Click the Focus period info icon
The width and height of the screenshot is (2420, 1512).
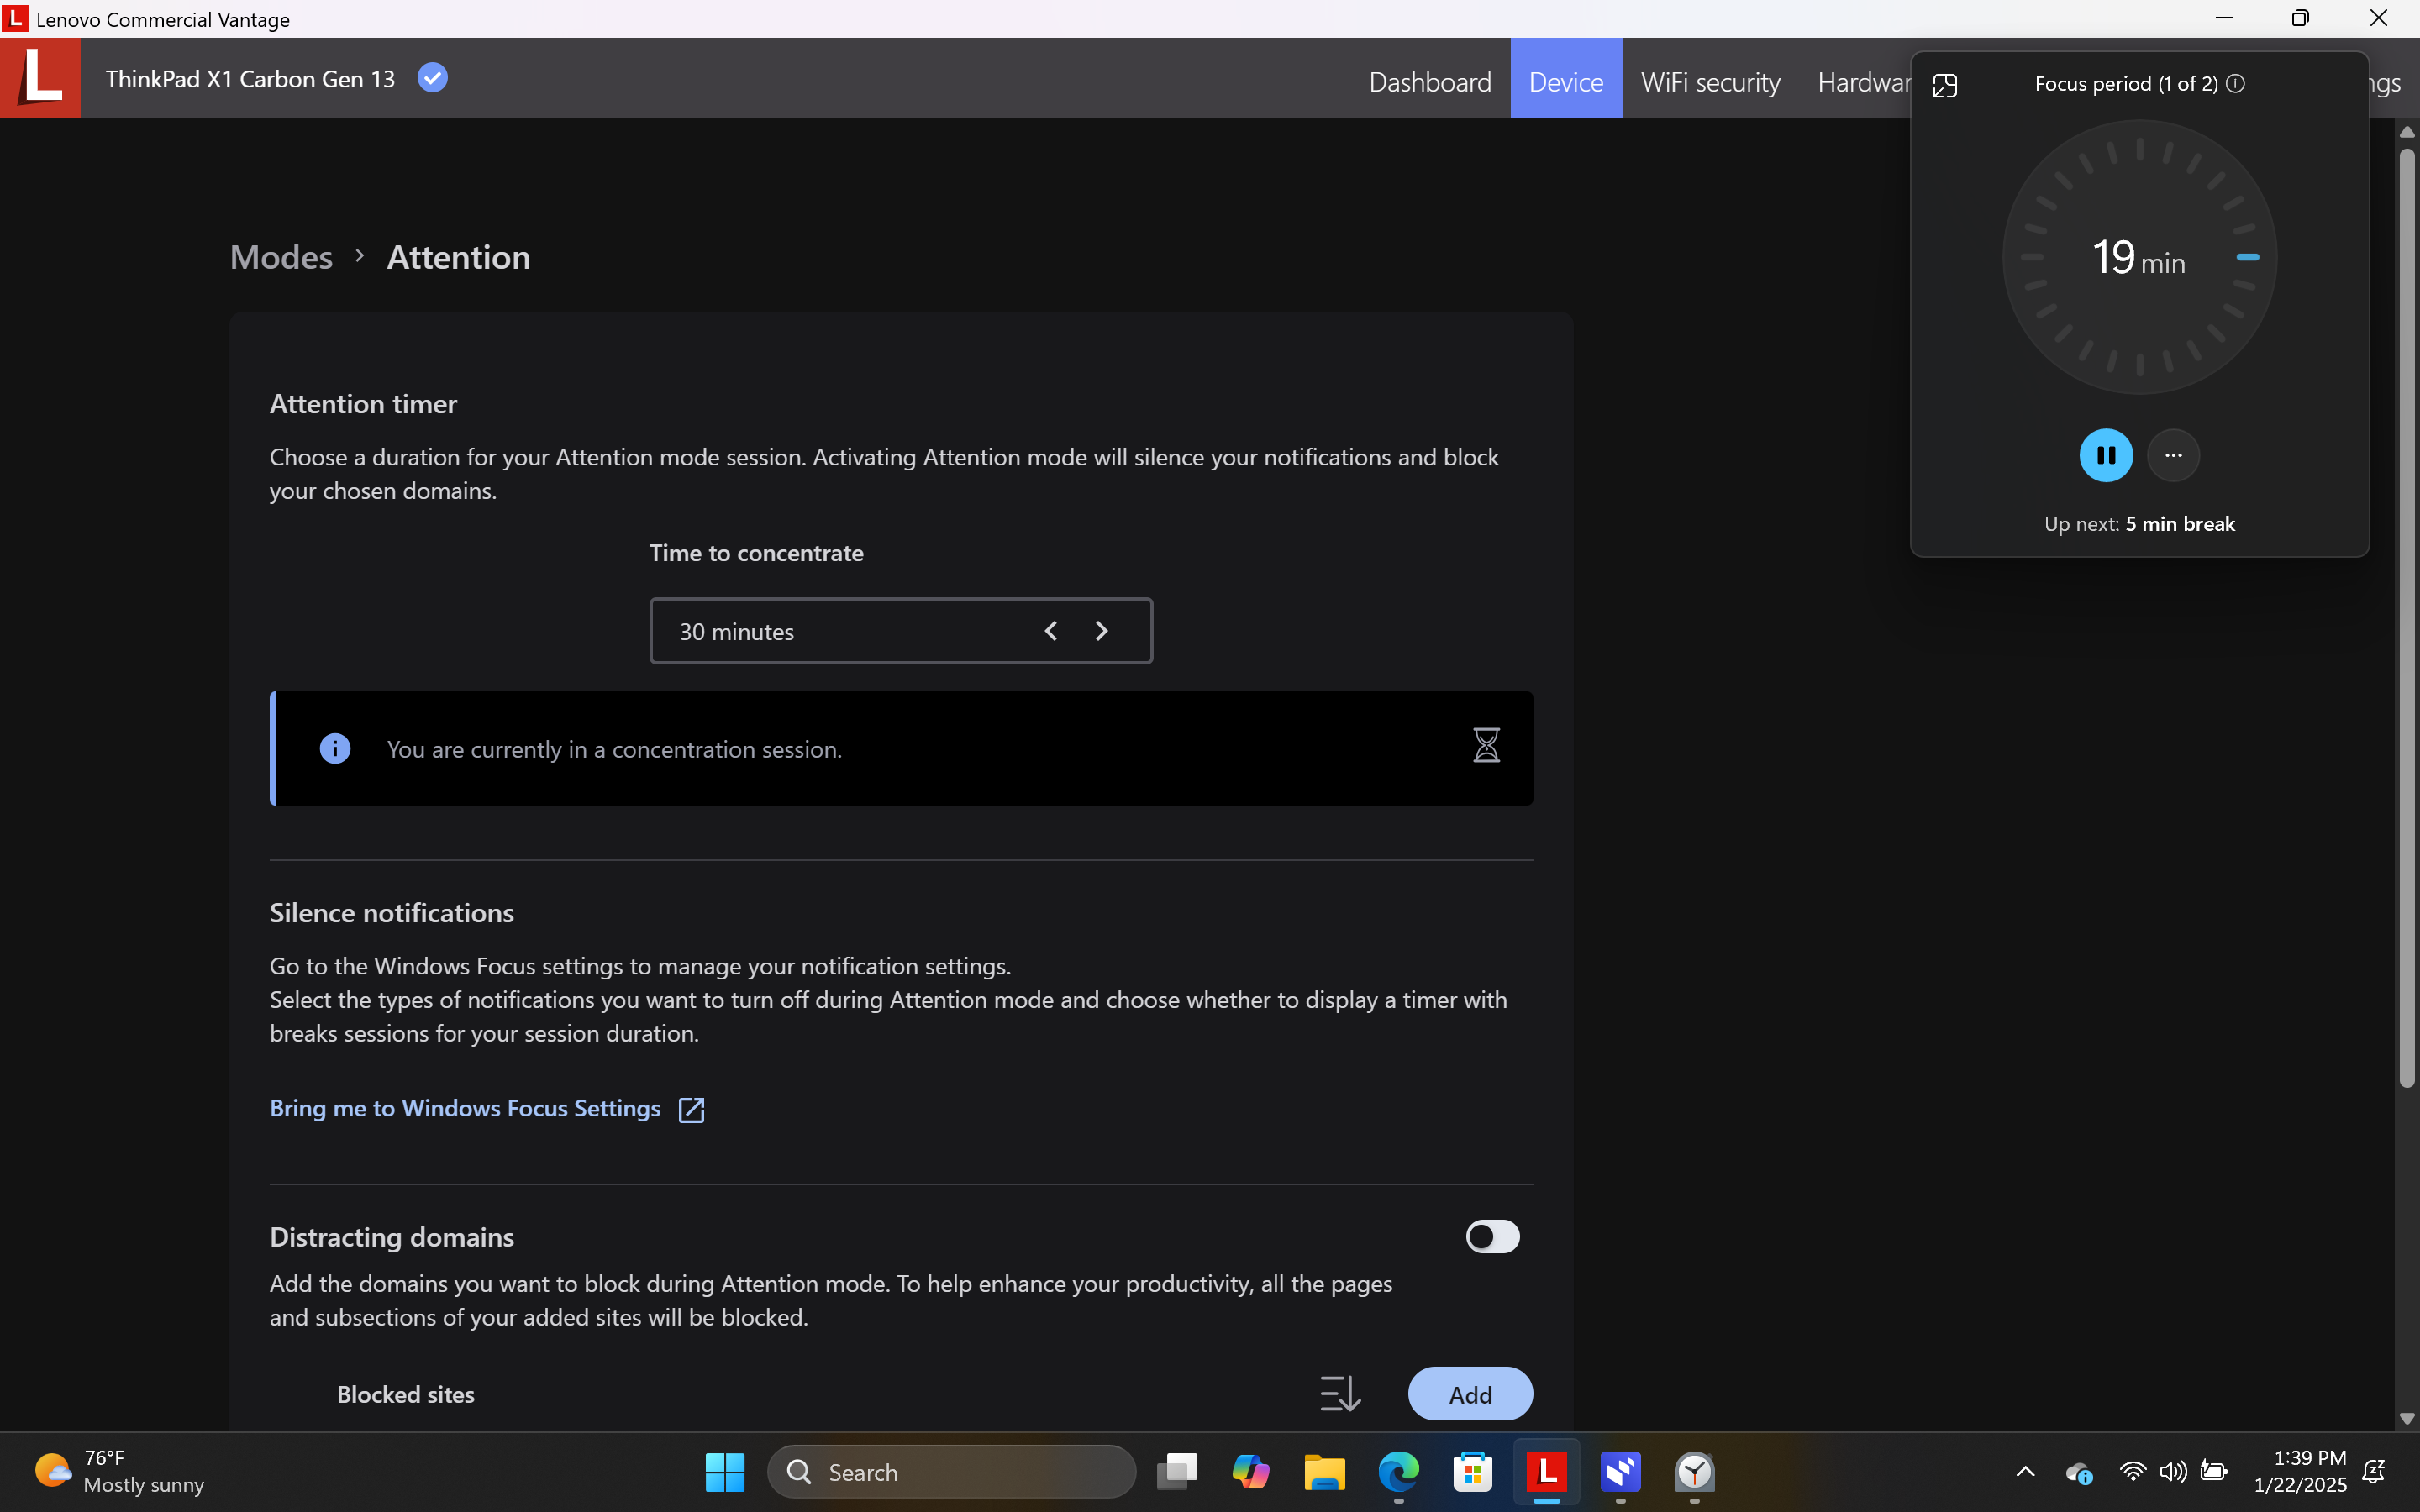point(2236,84)
